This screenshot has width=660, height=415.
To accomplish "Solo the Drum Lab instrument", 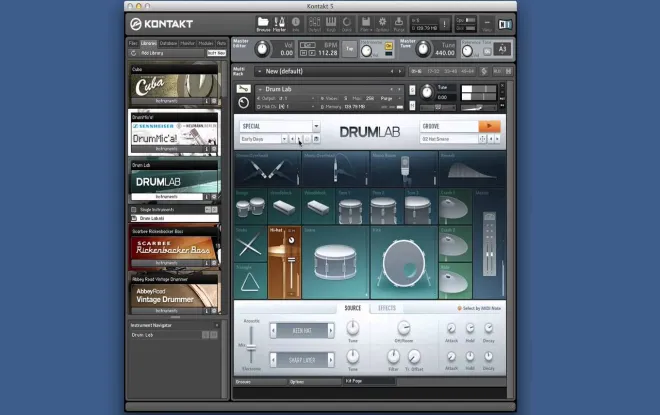I will tap(412, 90).
